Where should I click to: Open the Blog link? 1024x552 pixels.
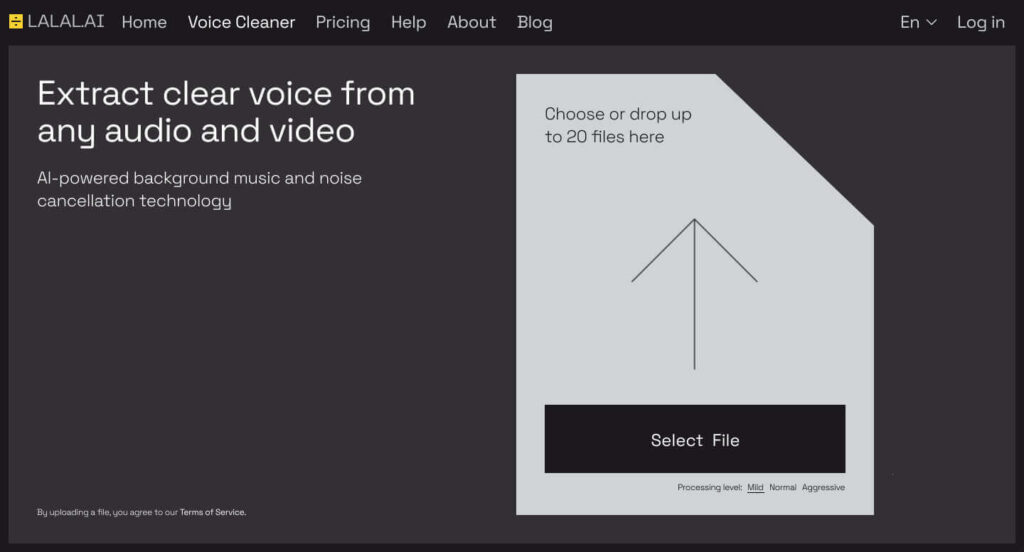point(534,22)
